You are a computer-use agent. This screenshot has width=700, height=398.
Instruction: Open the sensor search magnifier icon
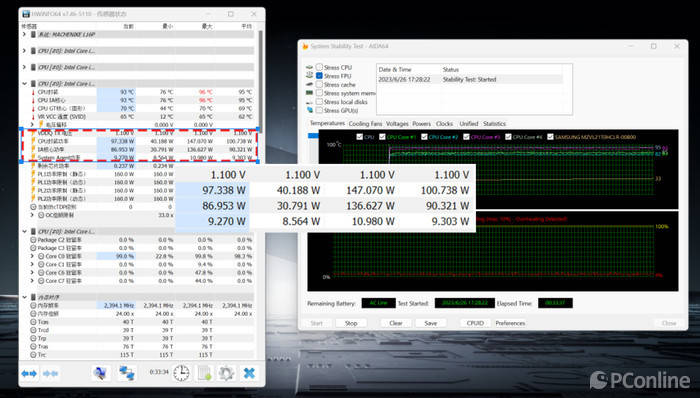pos(101,373)
